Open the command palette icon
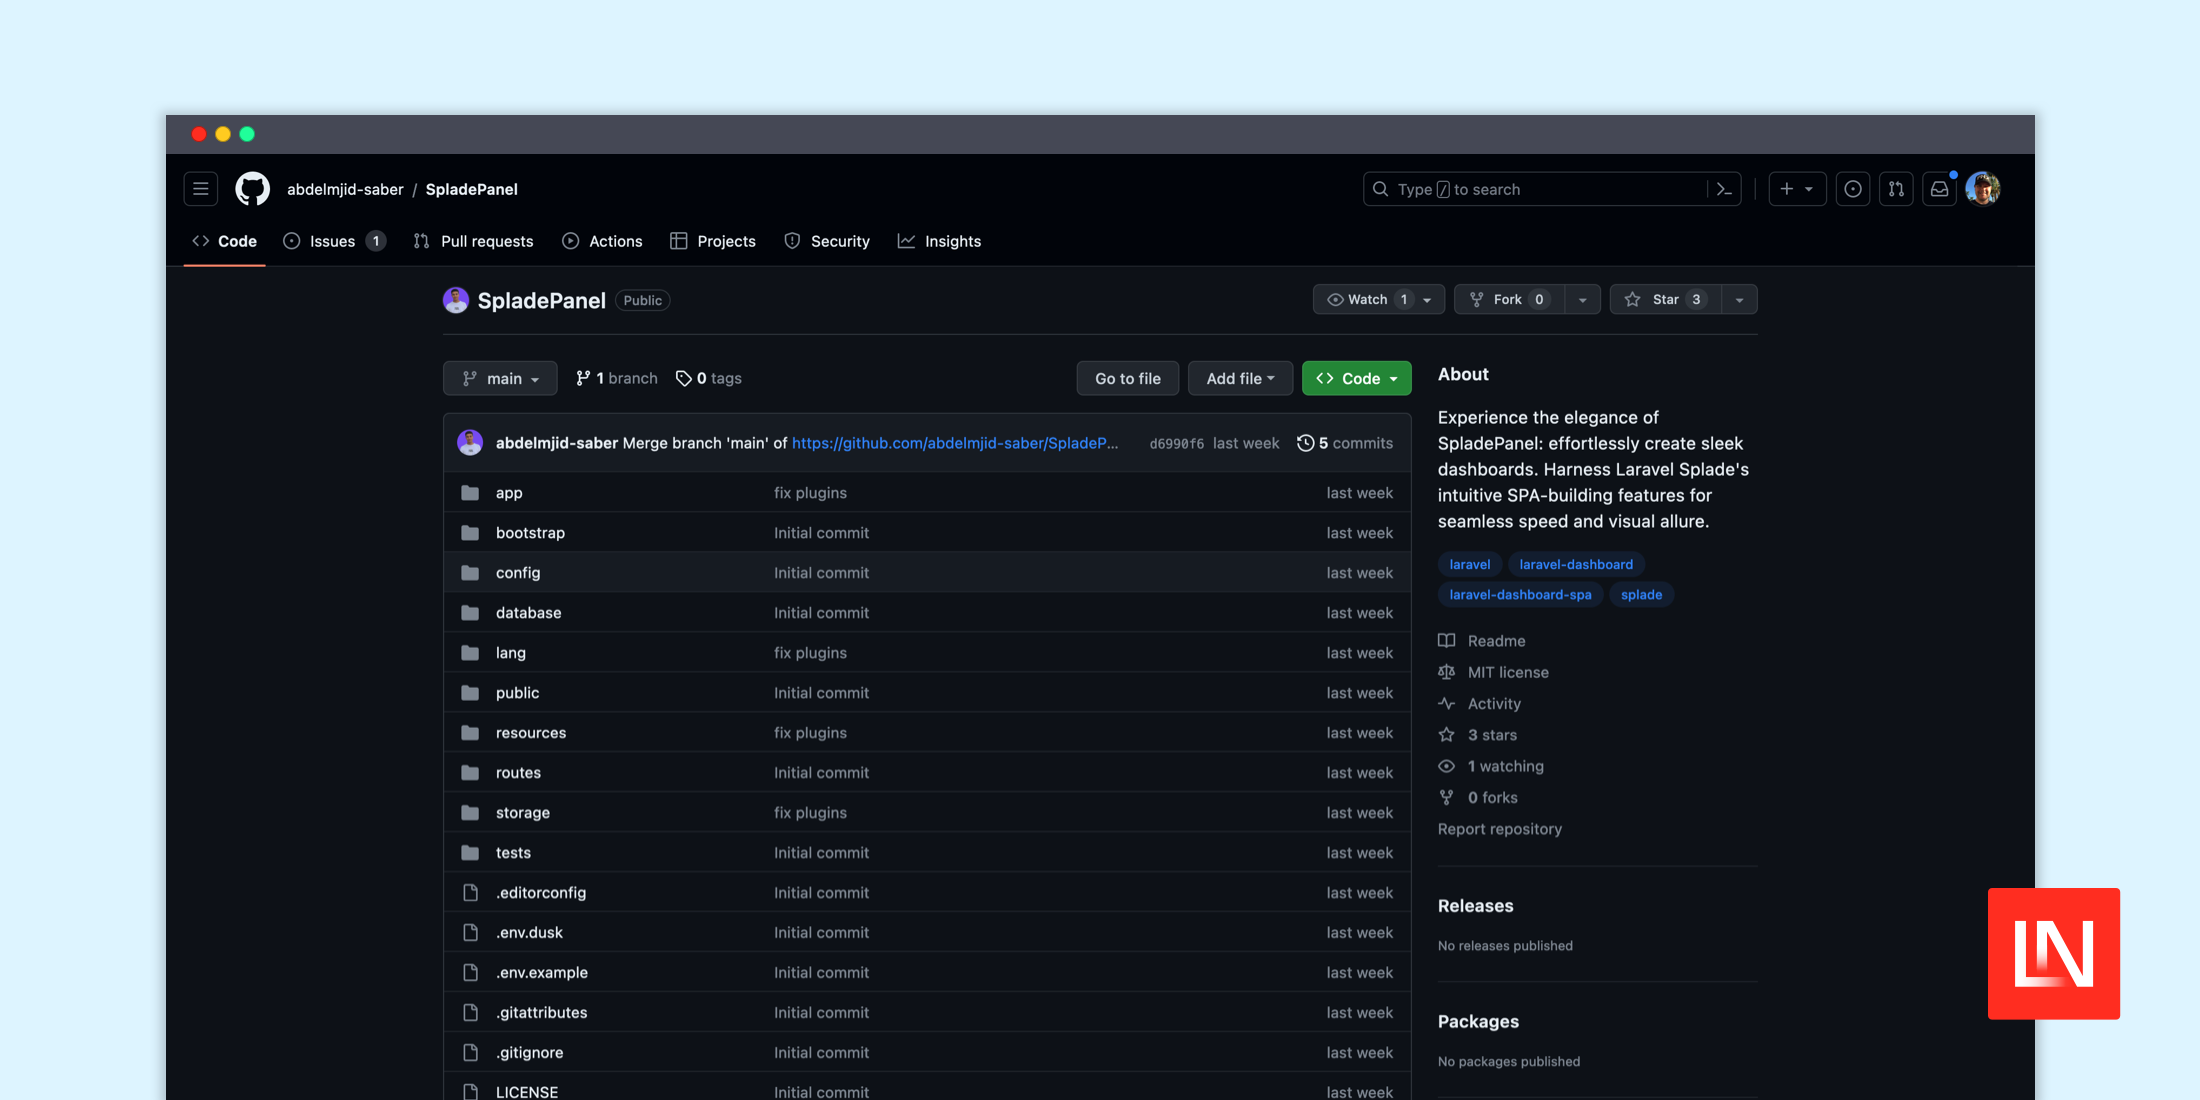 point(1724,189)
